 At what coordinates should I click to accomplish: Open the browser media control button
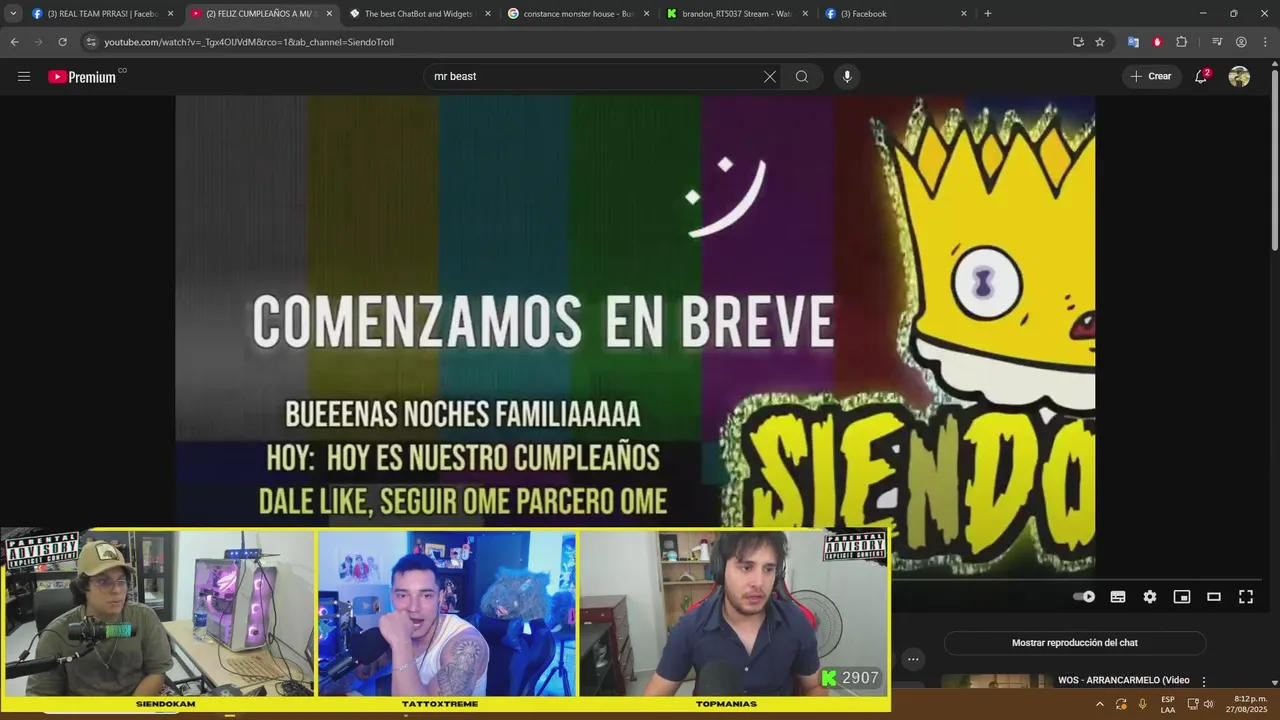tap(1217, 42)
